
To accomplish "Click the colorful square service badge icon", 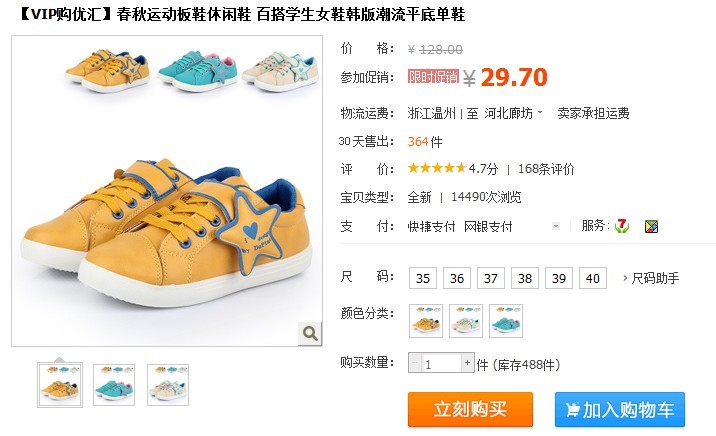I will click(651, 226).
